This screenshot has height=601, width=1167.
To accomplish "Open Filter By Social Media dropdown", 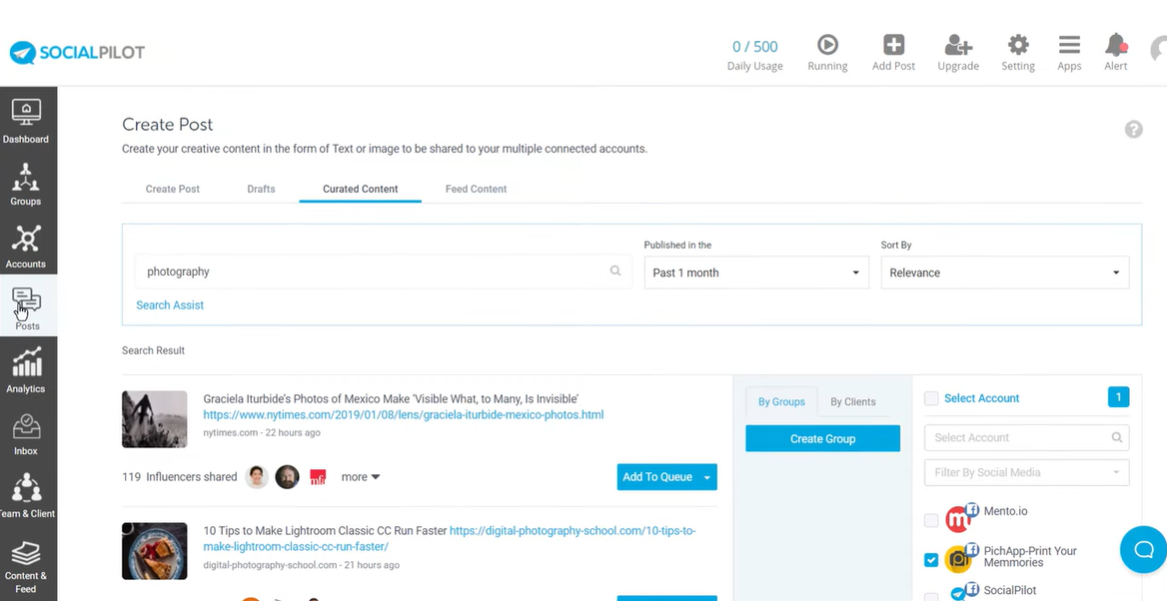I will coord(1026,472).
